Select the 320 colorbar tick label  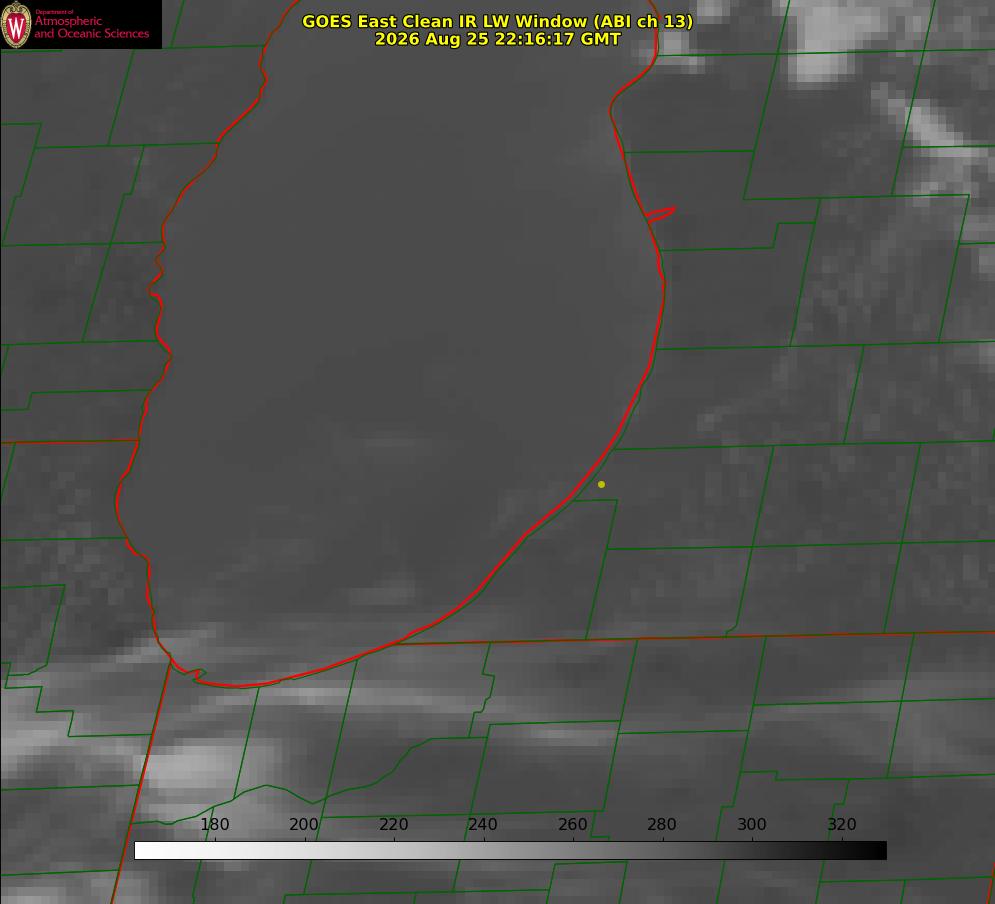click(842, 824)
